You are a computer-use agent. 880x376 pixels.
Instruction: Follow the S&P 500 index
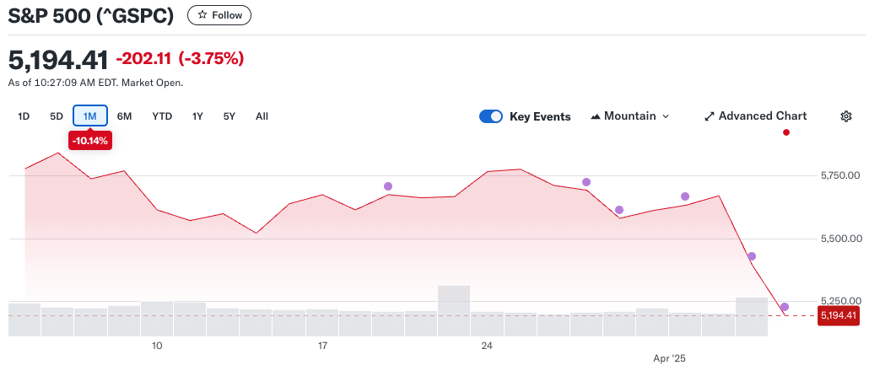click(x=219, y=15)
